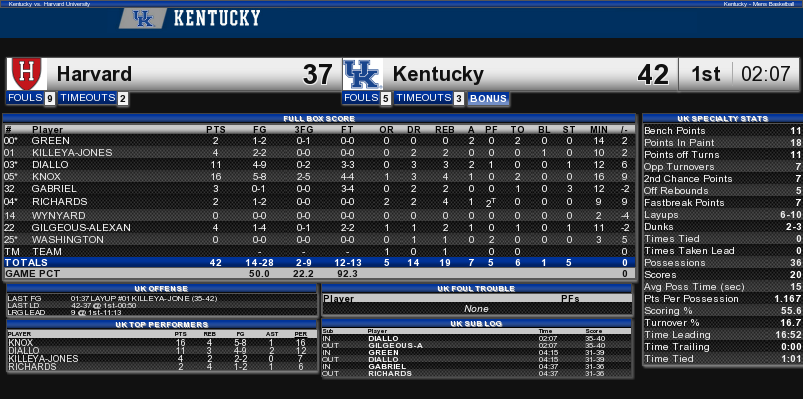Screen dimensions: 803x399
Task: Select the KNOX row in box score
Action: (319, 177)
